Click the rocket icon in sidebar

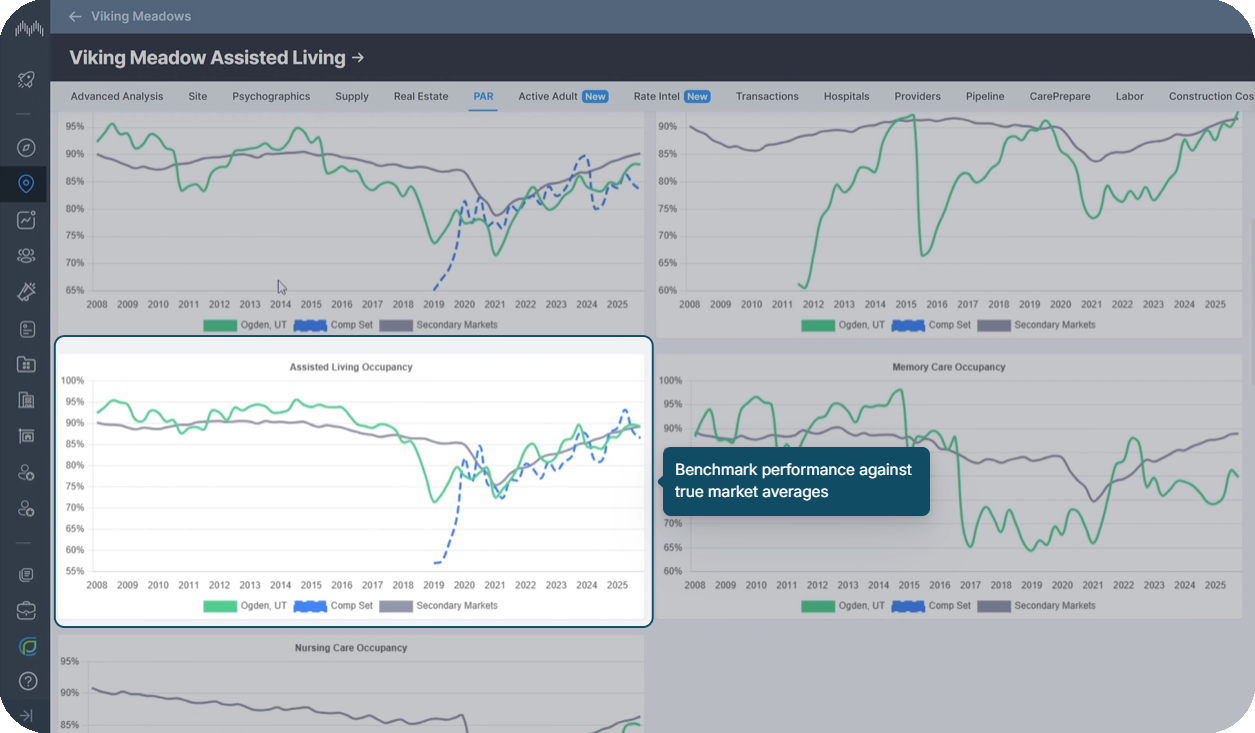pyautogui.click(x=26, y=80)
